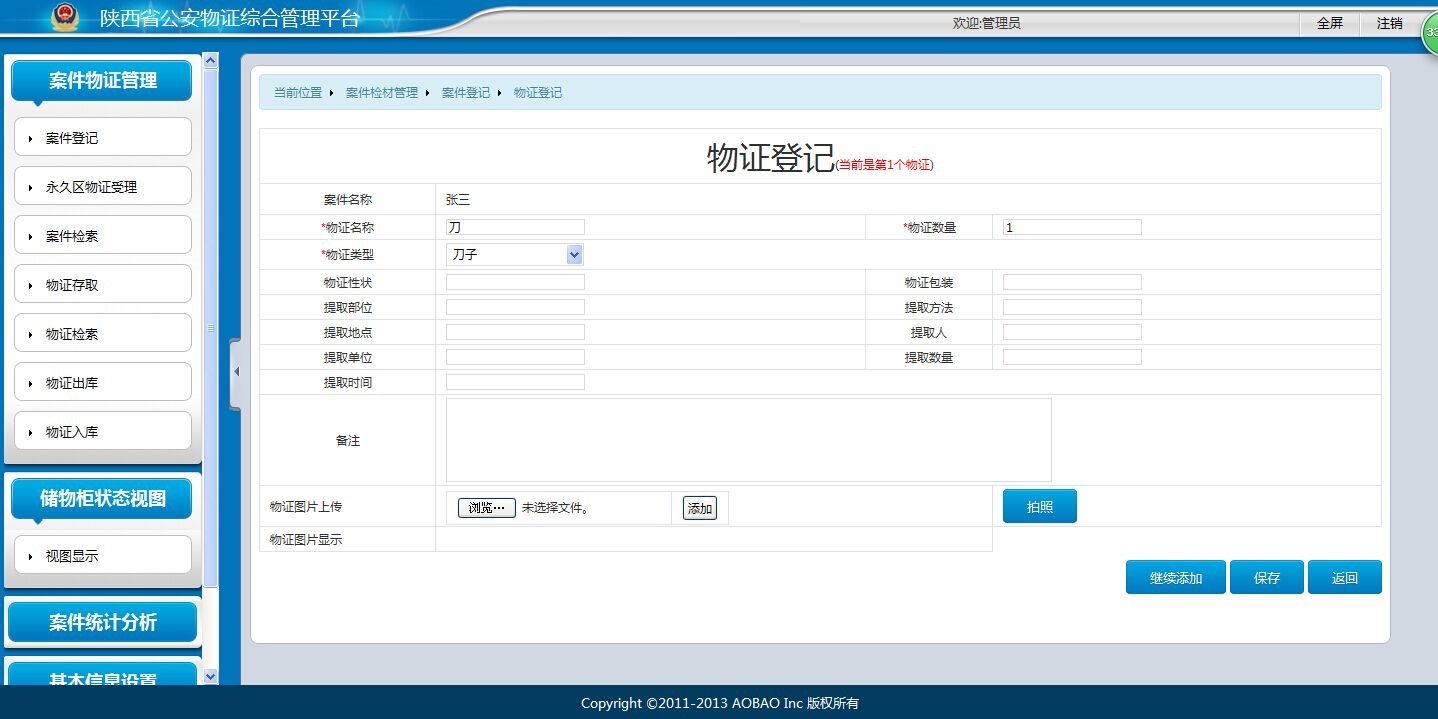The width and height of the screenshot is (1438, 719).
Task: Go to 永久区物证受理 menu item
Action: (103, 187)
